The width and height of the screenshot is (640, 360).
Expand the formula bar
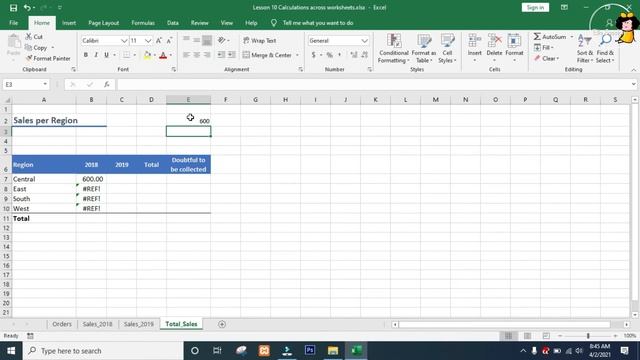[x=633, y=84]
